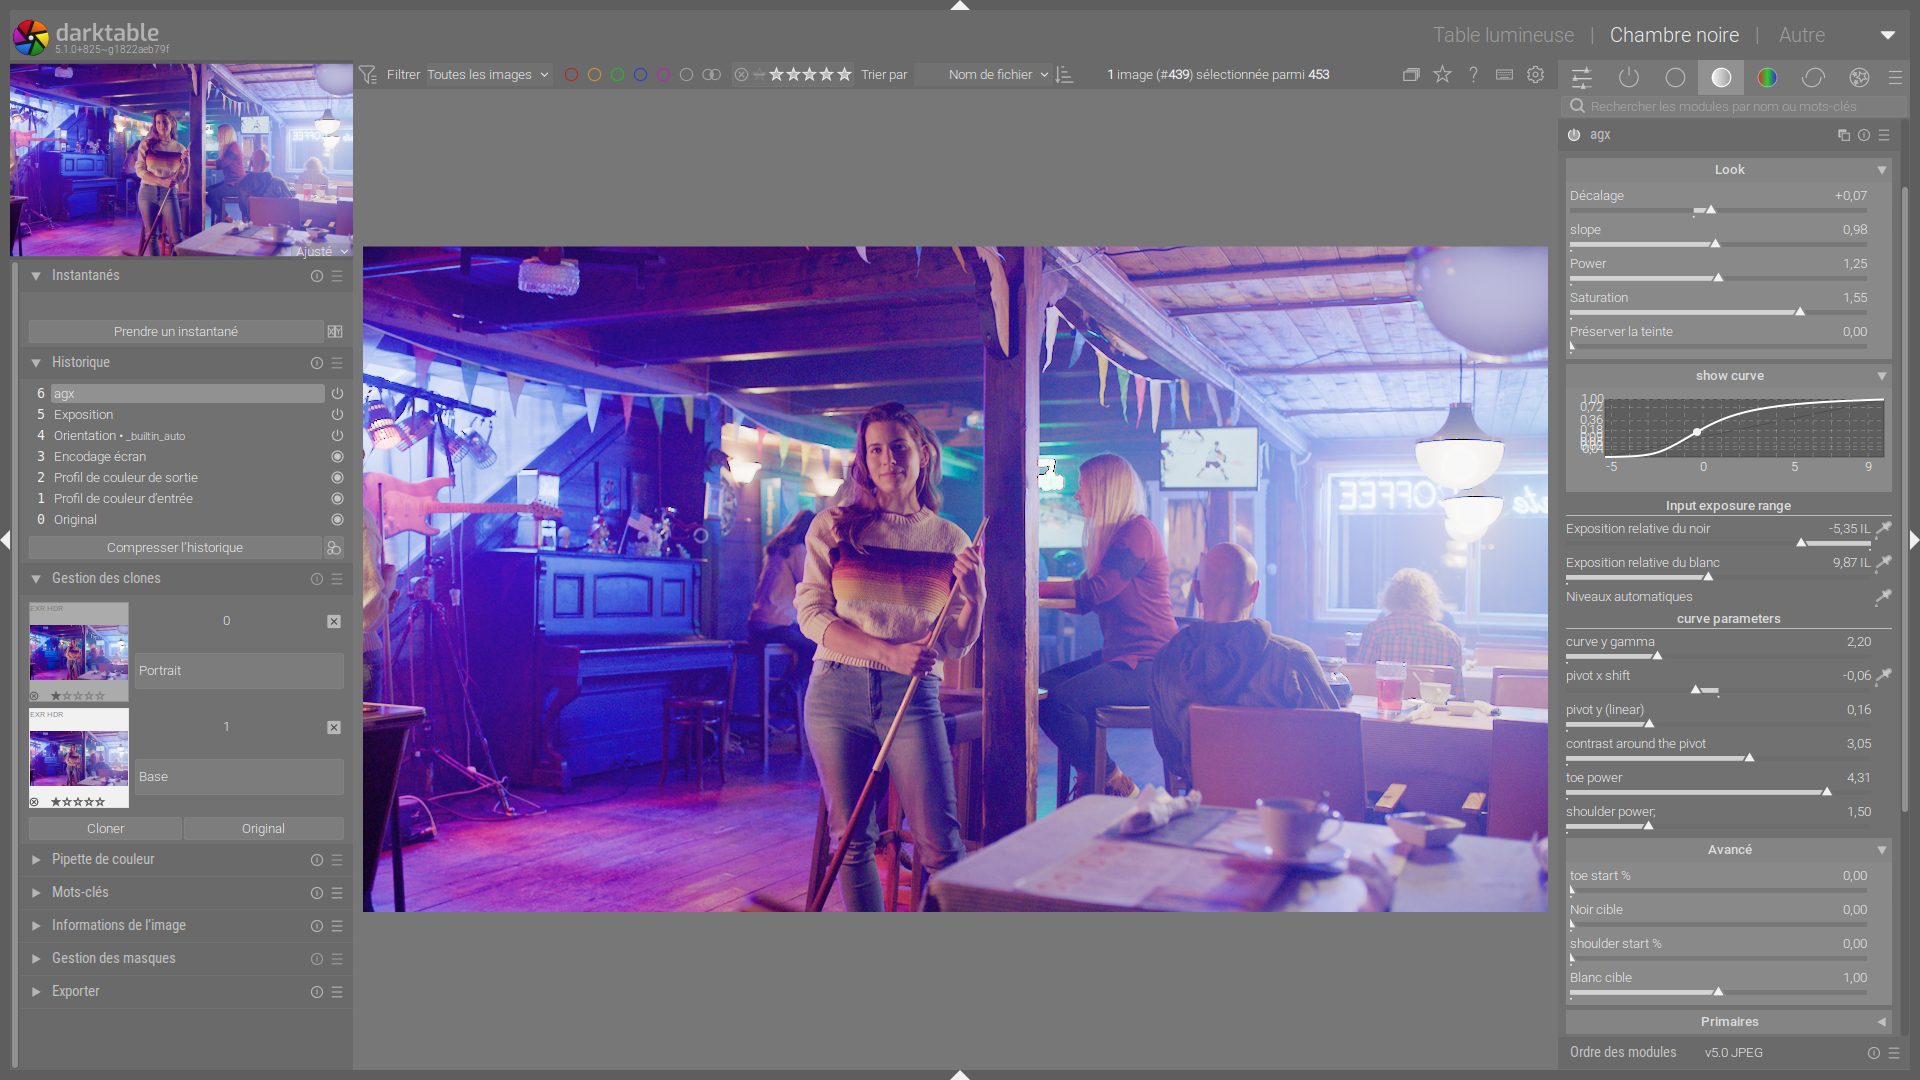The height and width of the screenshot is (1080, 1920).
Task: Open the effects modules group star icon
Action: 1859,77
